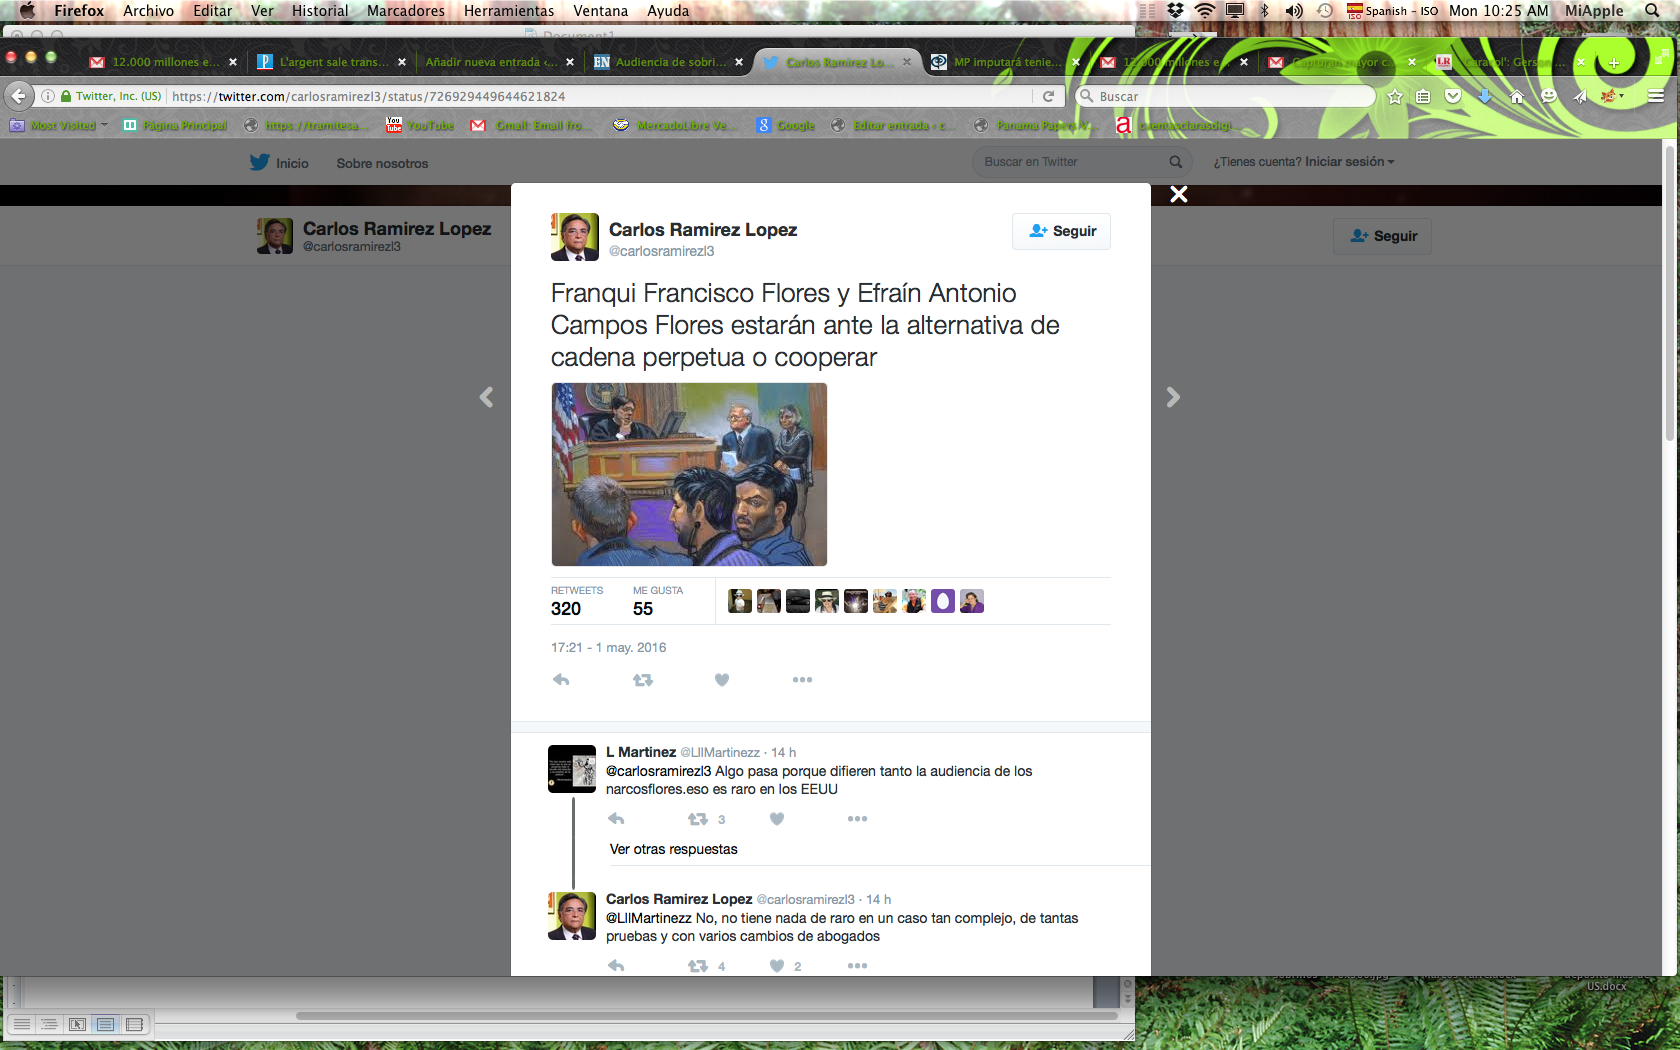Screen dimensions: 1680x1050
Task: Go to previous tweet with the left chevron
Action: click(487, 398)
